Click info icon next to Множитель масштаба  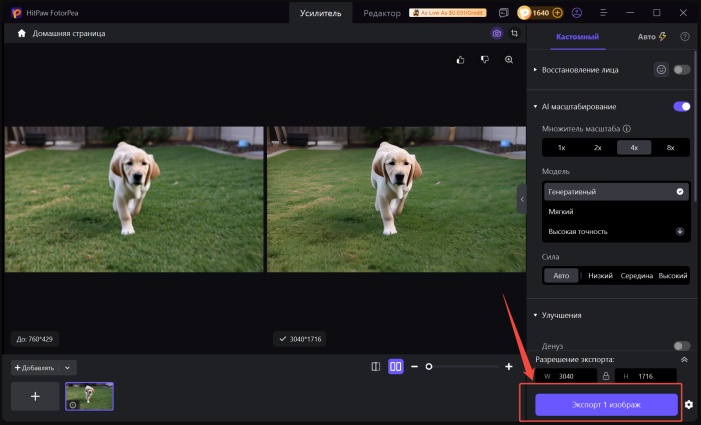point(627,129)
